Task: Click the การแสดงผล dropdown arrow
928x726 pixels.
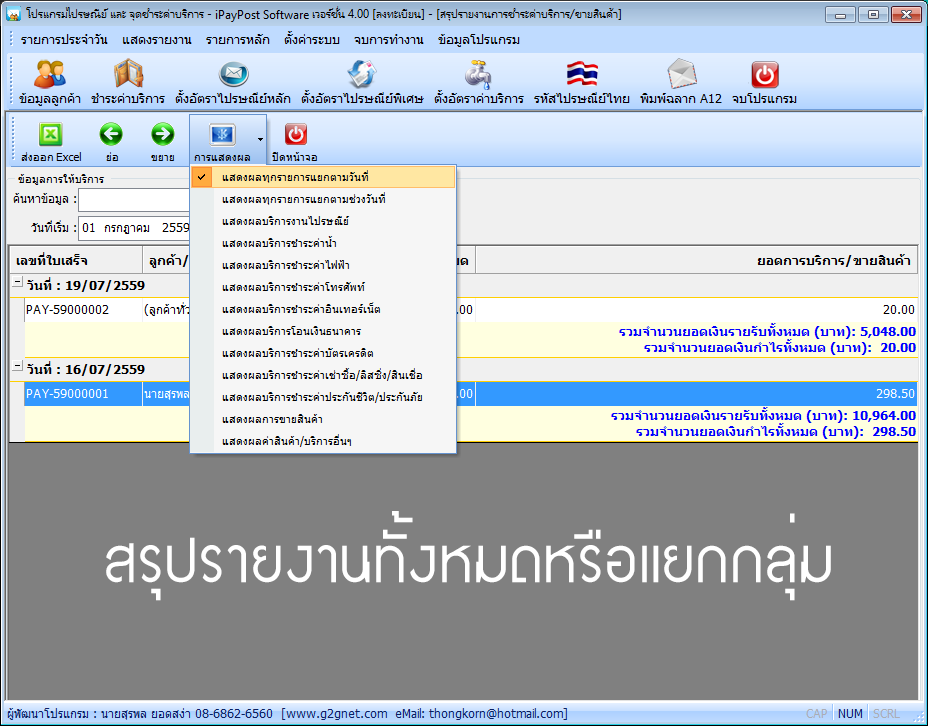Action: (x=260, y=140)
